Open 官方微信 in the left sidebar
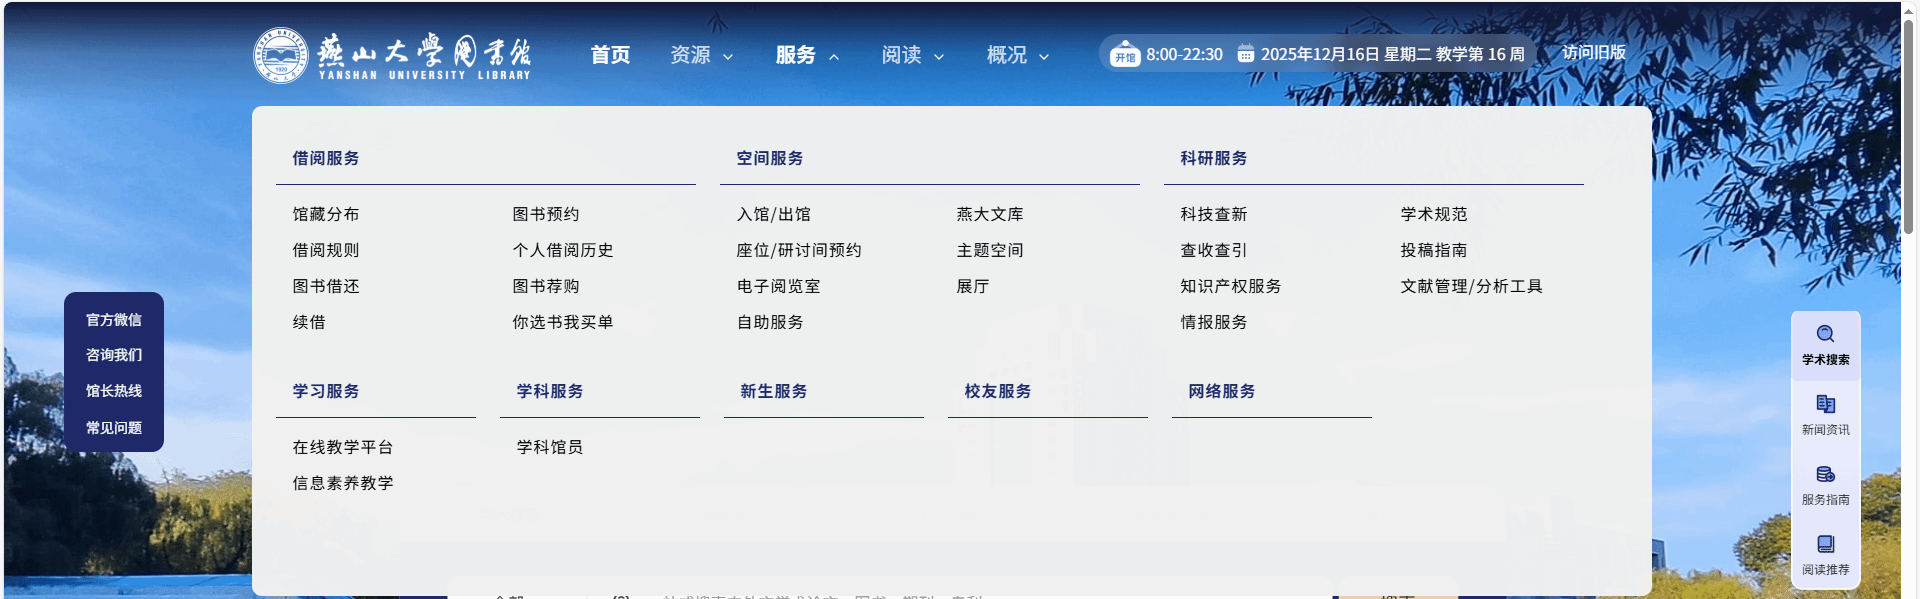This screenshot has width=1920, height=599. [114, 320]
